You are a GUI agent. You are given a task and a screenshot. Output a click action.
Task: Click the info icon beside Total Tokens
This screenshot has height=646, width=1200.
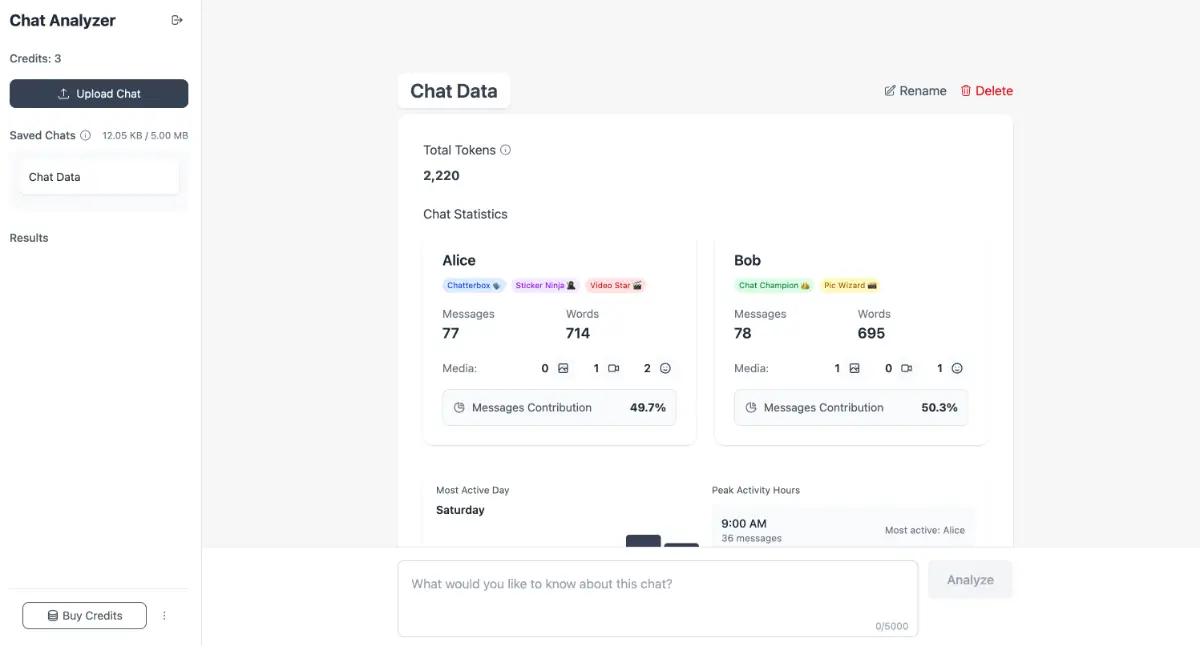click(x=505, y=150)
